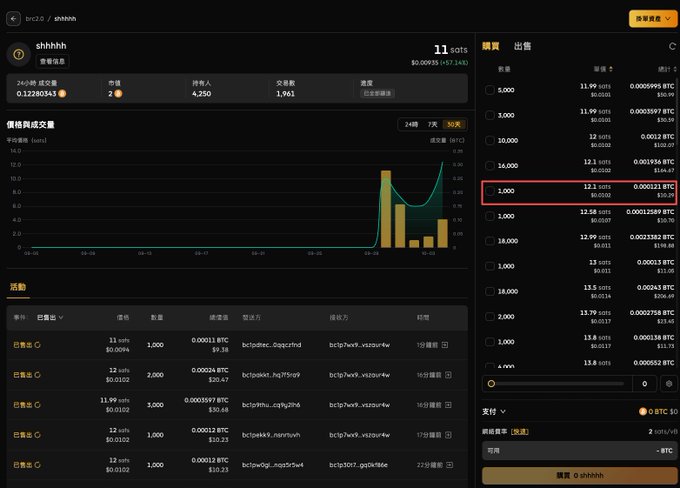Click total value 0.0003597 BTC in activity
Image resolution: width=680 pixels, height=488 pixels.
point(206,400)
